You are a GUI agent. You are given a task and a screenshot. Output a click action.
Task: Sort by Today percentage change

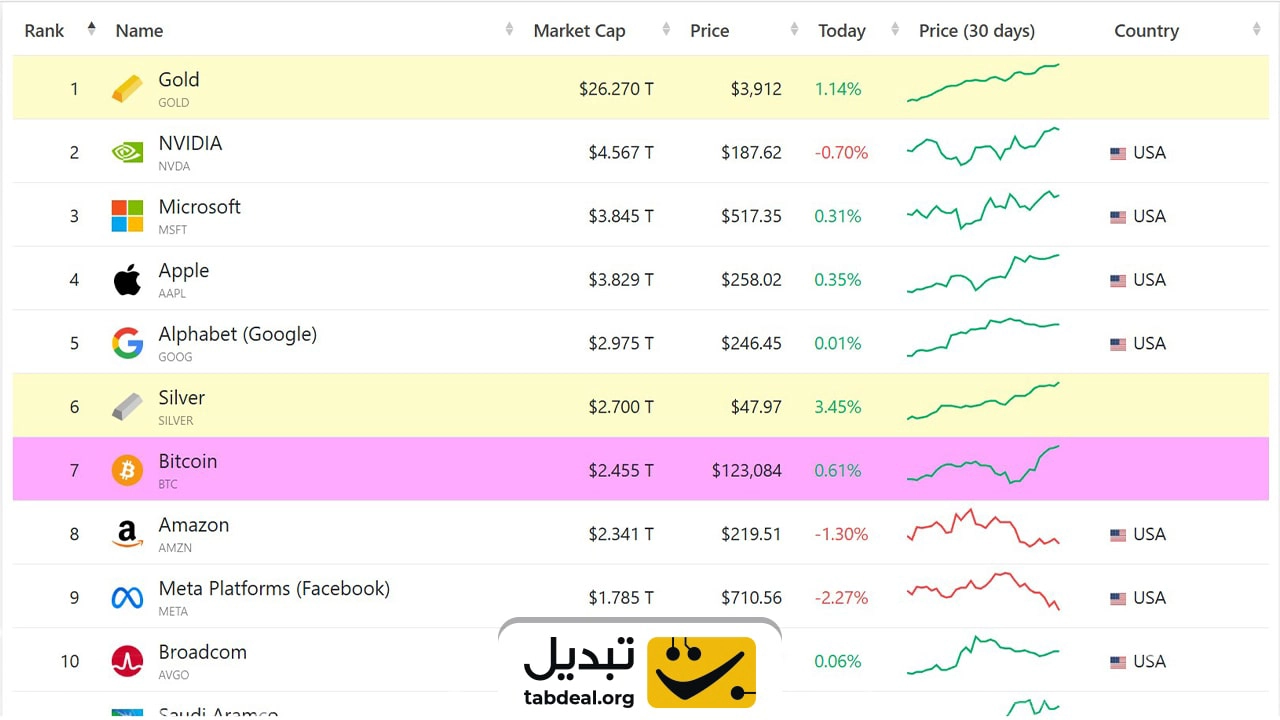[842, 31]
